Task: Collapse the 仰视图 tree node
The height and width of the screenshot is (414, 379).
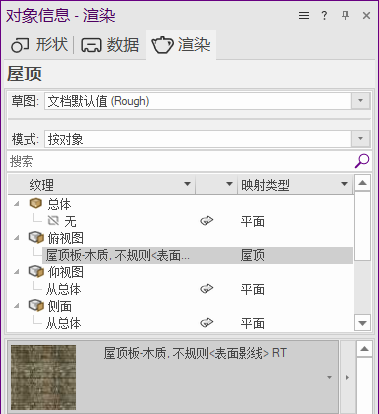Action: point(17,272)
